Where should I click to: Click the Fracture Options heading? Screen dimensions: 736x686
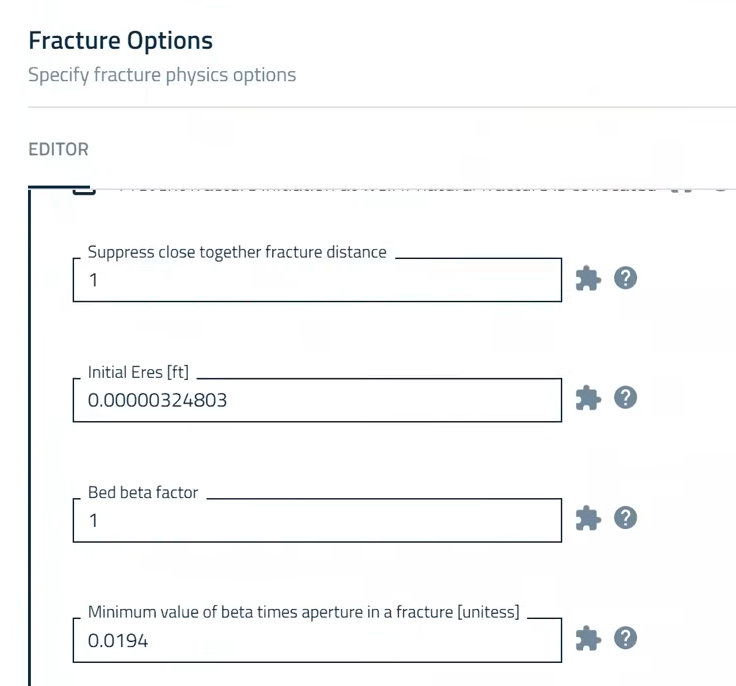click(121, 40)
